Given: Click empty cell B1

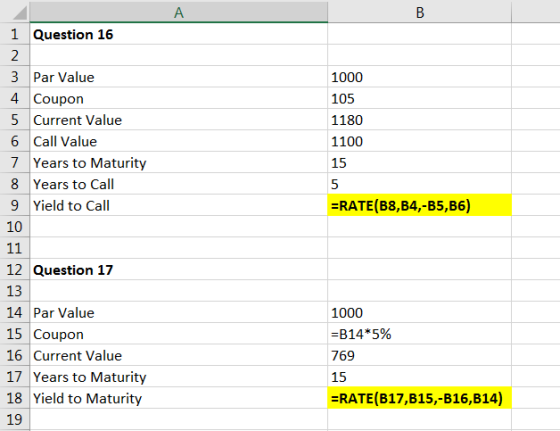Looking at the screenshot, I should pos(420,34).
